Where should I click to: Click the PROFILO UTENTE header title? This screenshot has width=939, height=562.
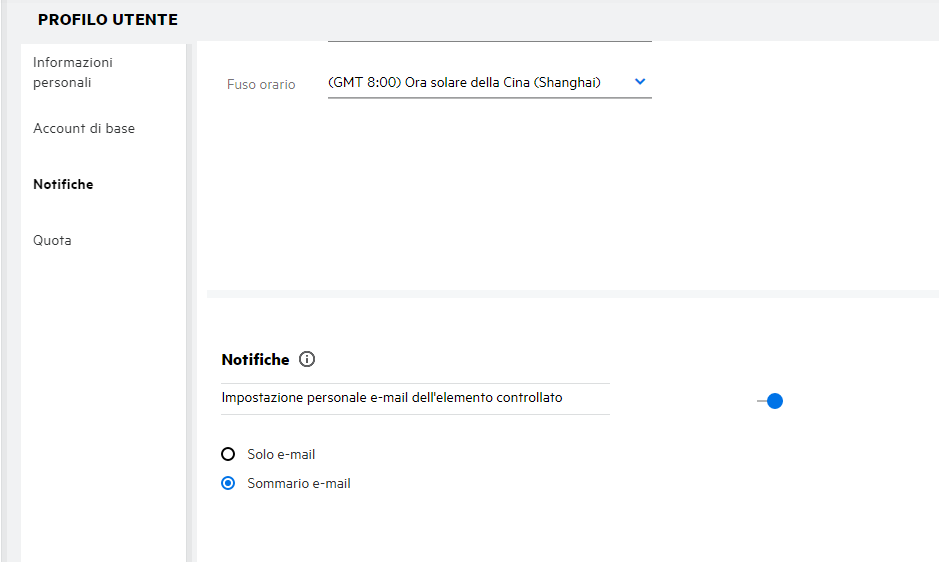click(x=108, y=20)
